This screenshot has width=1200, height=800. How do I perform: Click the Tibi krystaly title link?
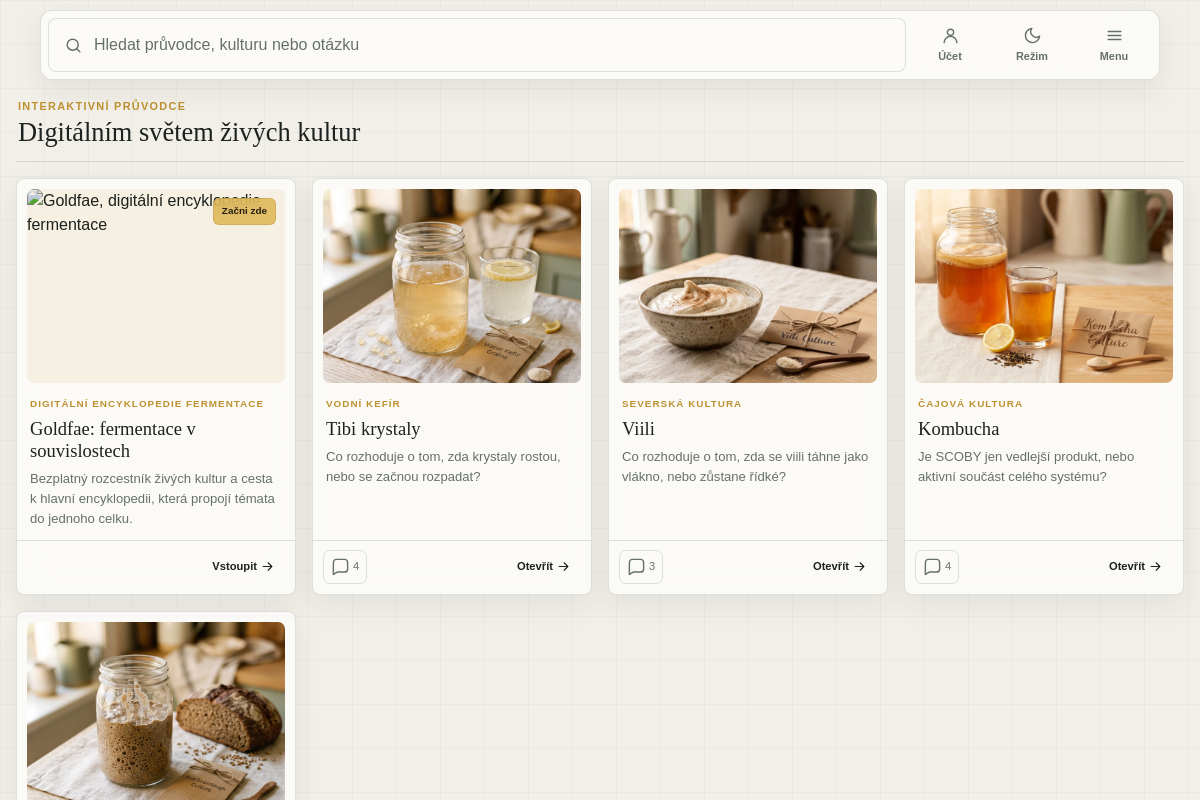pos(373,429)
